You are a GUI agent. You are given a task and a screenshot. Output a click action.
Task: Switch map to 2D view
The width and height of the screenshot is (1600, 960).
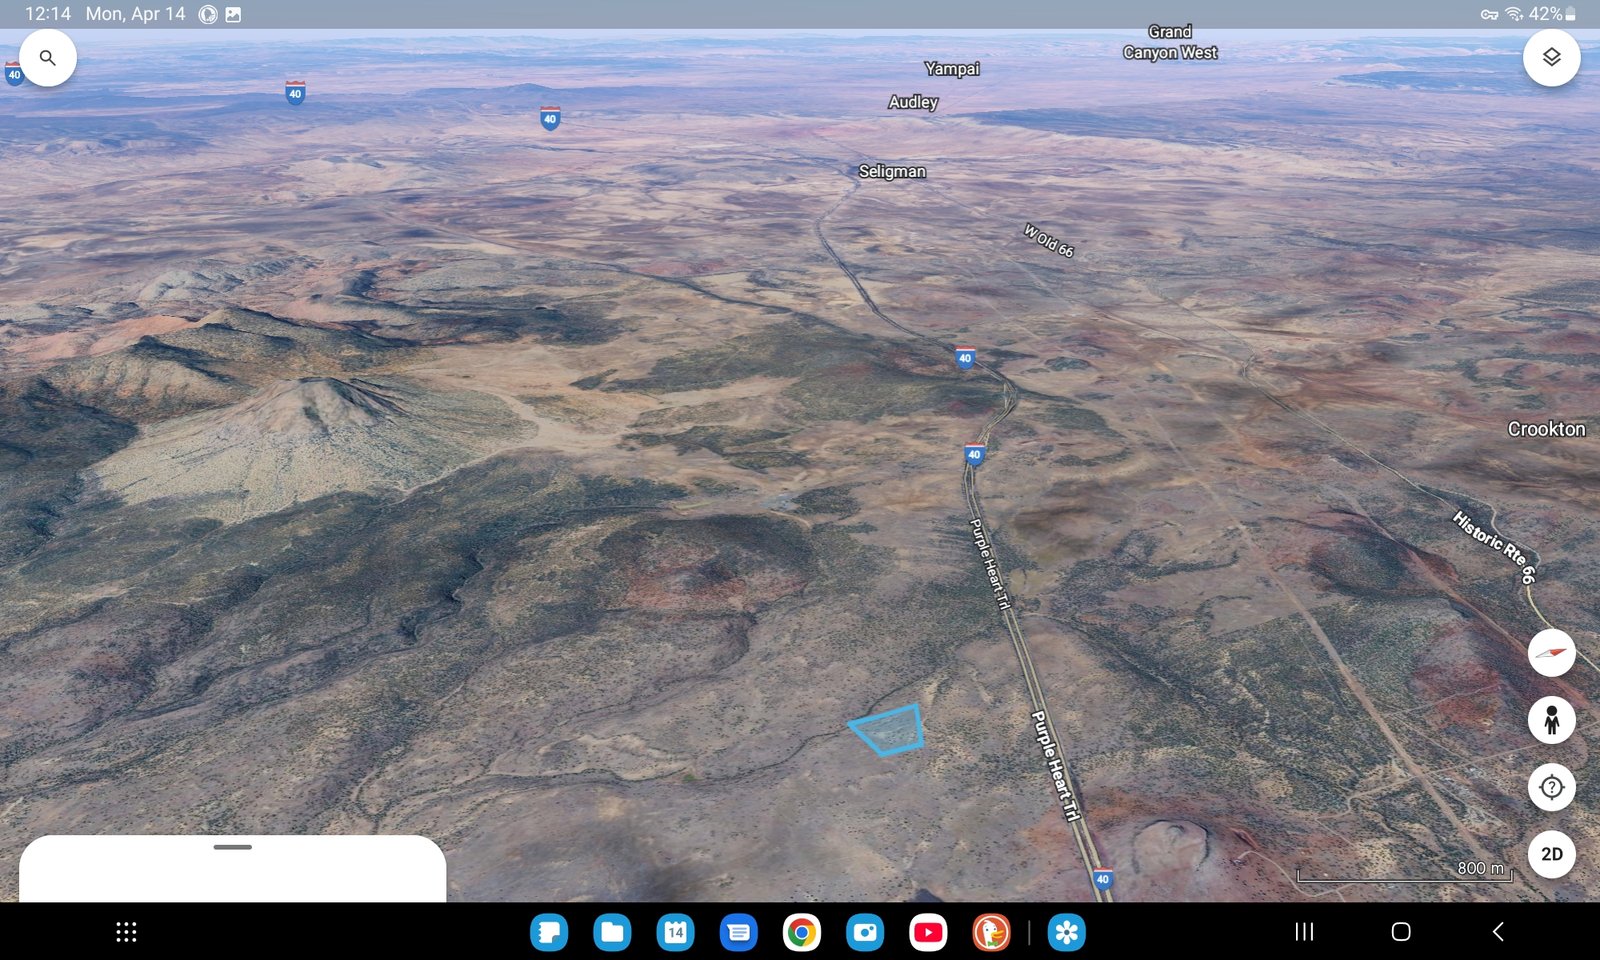[x=1551, y=854]
